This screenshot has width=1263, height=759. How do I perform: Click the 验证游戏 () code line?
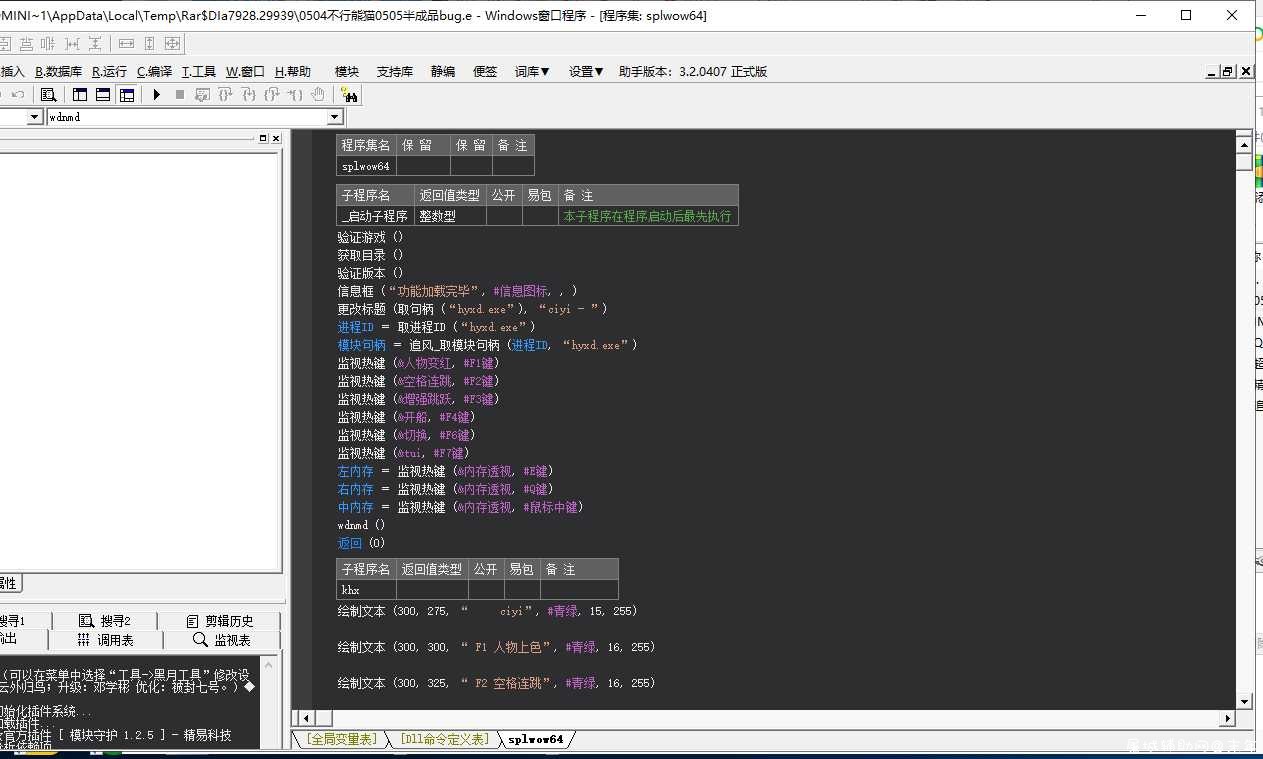(370, 237)
